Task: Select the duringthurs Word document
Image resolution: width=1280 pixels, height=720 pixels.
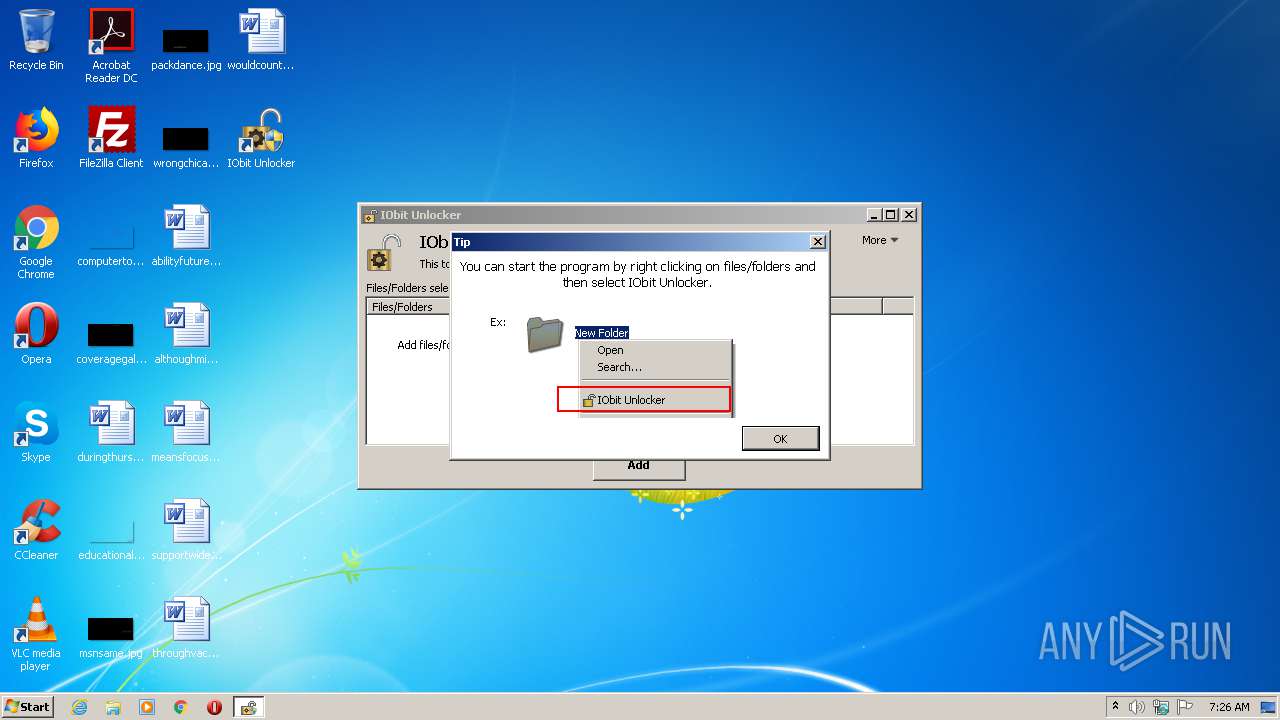Action: pyautogui.click(x=111, y=432)
